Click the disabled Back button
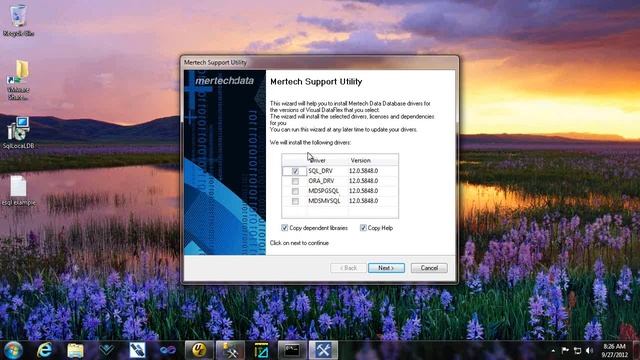The width and height of the screenshot is (640, 360). (x=348, y=268)
